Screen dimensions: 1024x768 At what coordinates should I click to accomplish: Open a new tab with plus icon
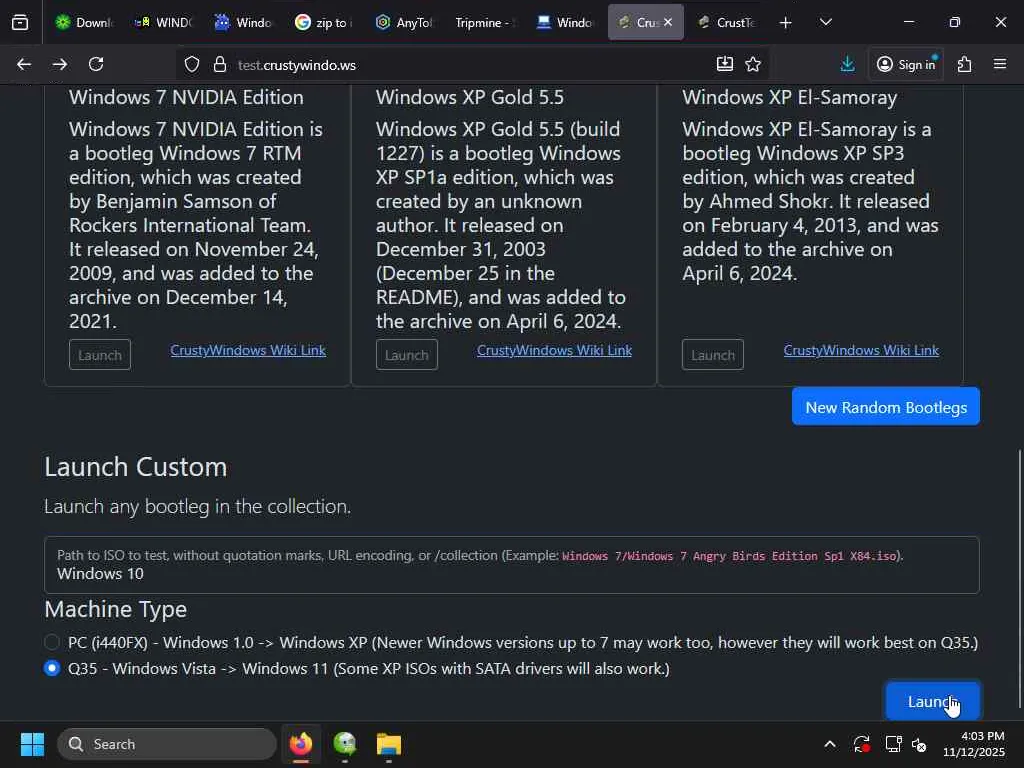[786, 22]
